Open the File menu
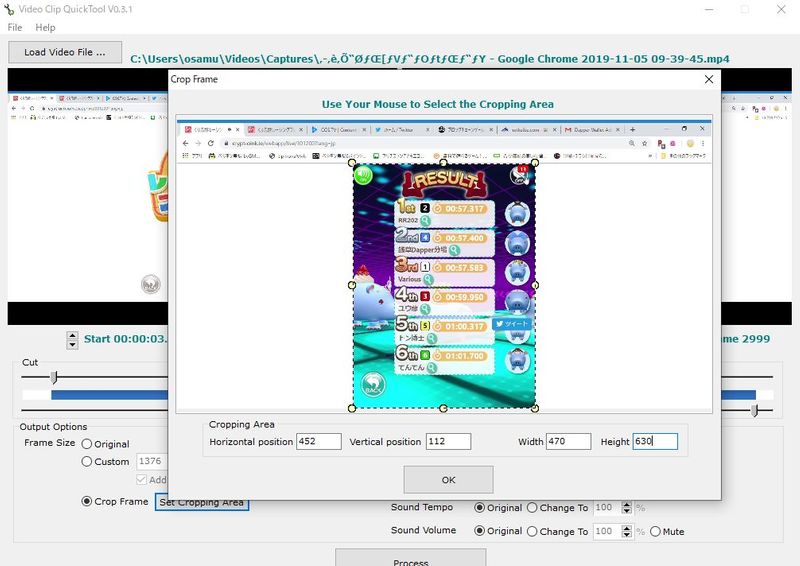 click(x=16, y=28)
